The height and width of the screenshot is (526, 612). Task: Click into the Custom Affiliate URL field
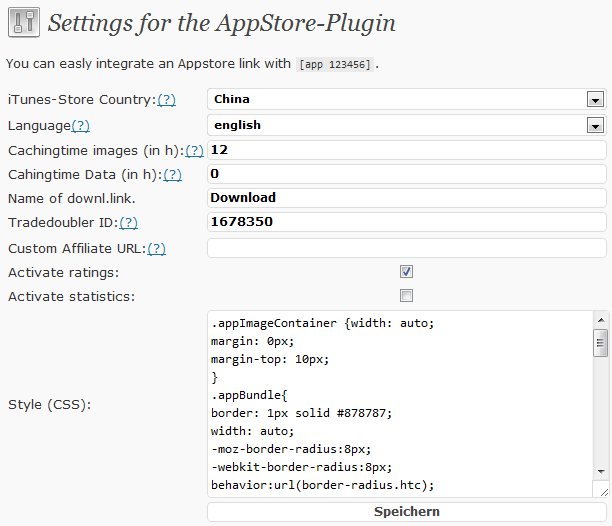click(x=407, y=248)
